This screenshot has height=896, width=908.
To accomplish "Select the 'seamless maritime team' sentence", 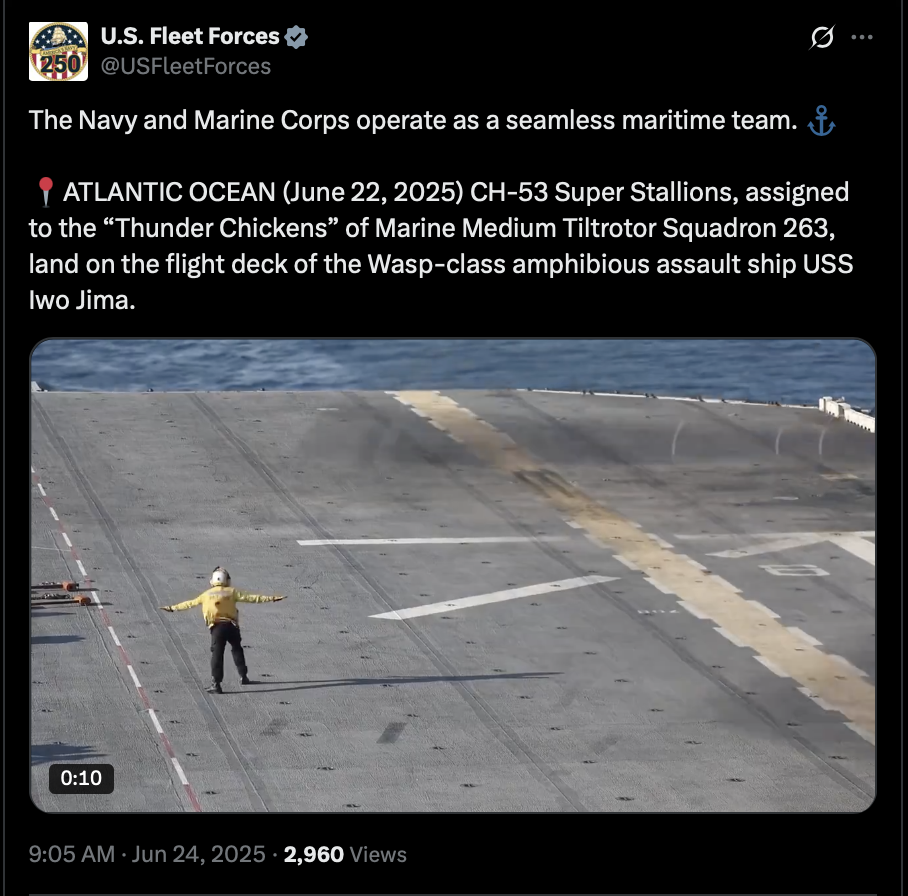I will click(413, 120).
